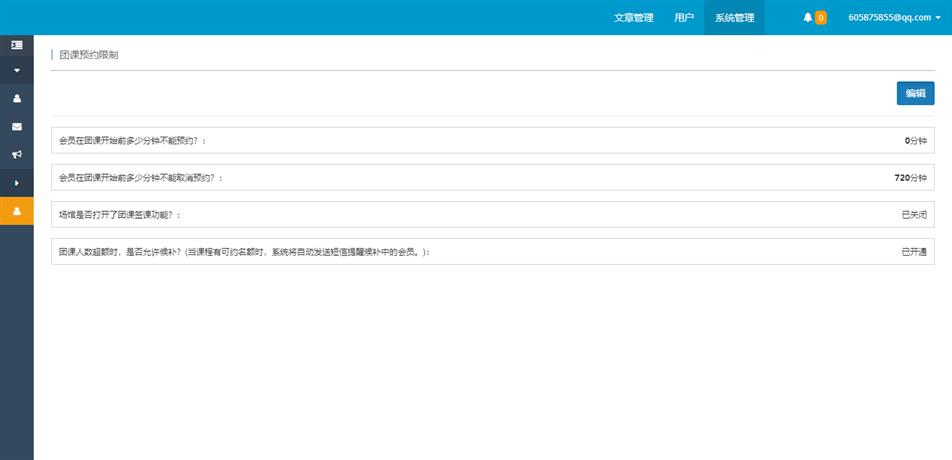Click the 团课人数超额时 waitlist setting label

[x=244, y=252]
